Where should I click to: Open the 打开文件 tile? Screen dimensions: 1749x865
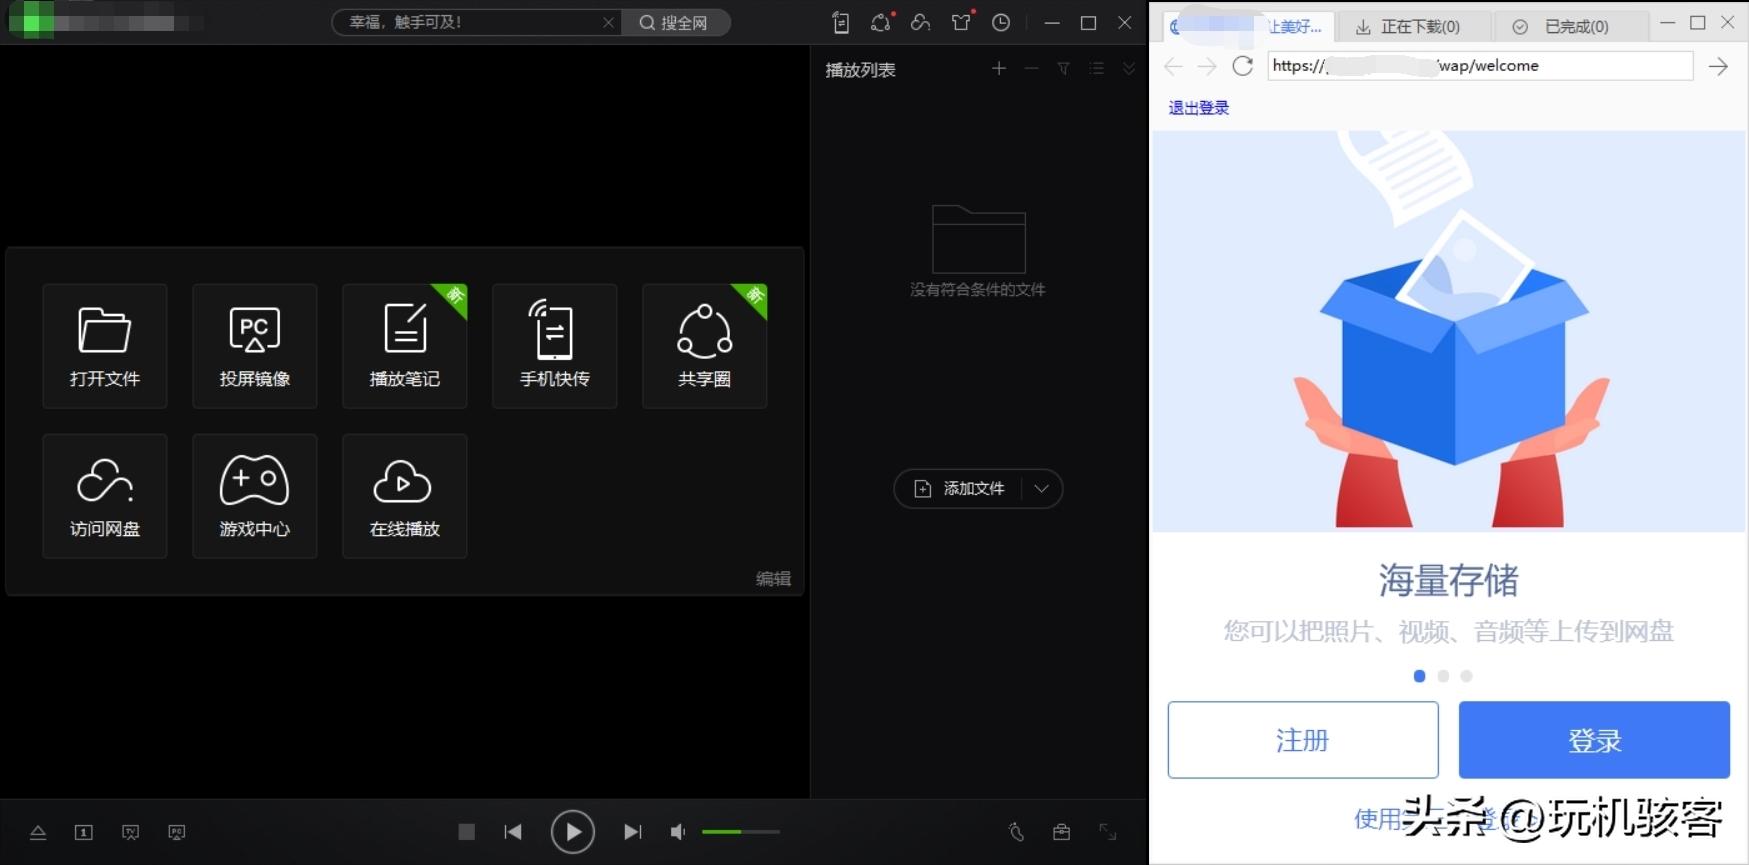[x=105, y=346]
